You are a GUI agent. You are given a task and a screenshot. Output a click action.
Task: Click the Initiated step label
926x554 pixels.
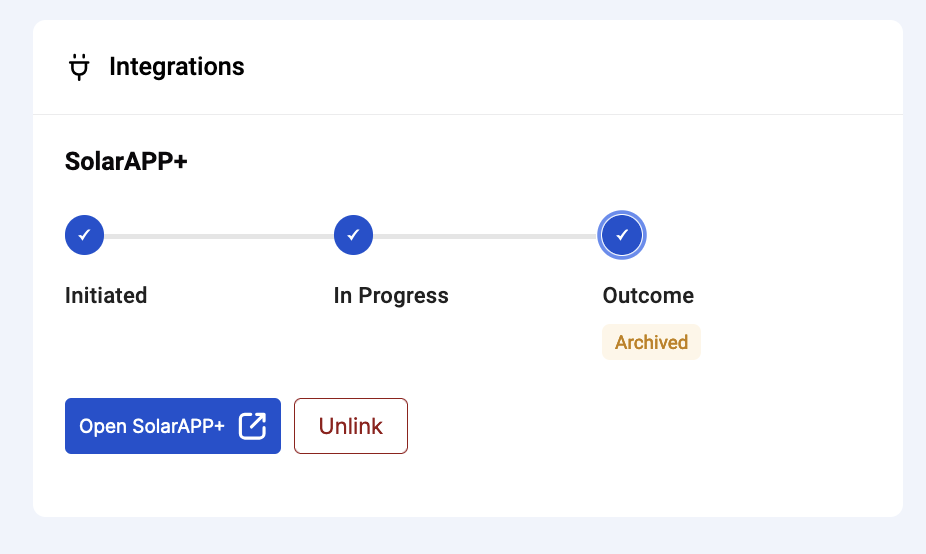106,295
